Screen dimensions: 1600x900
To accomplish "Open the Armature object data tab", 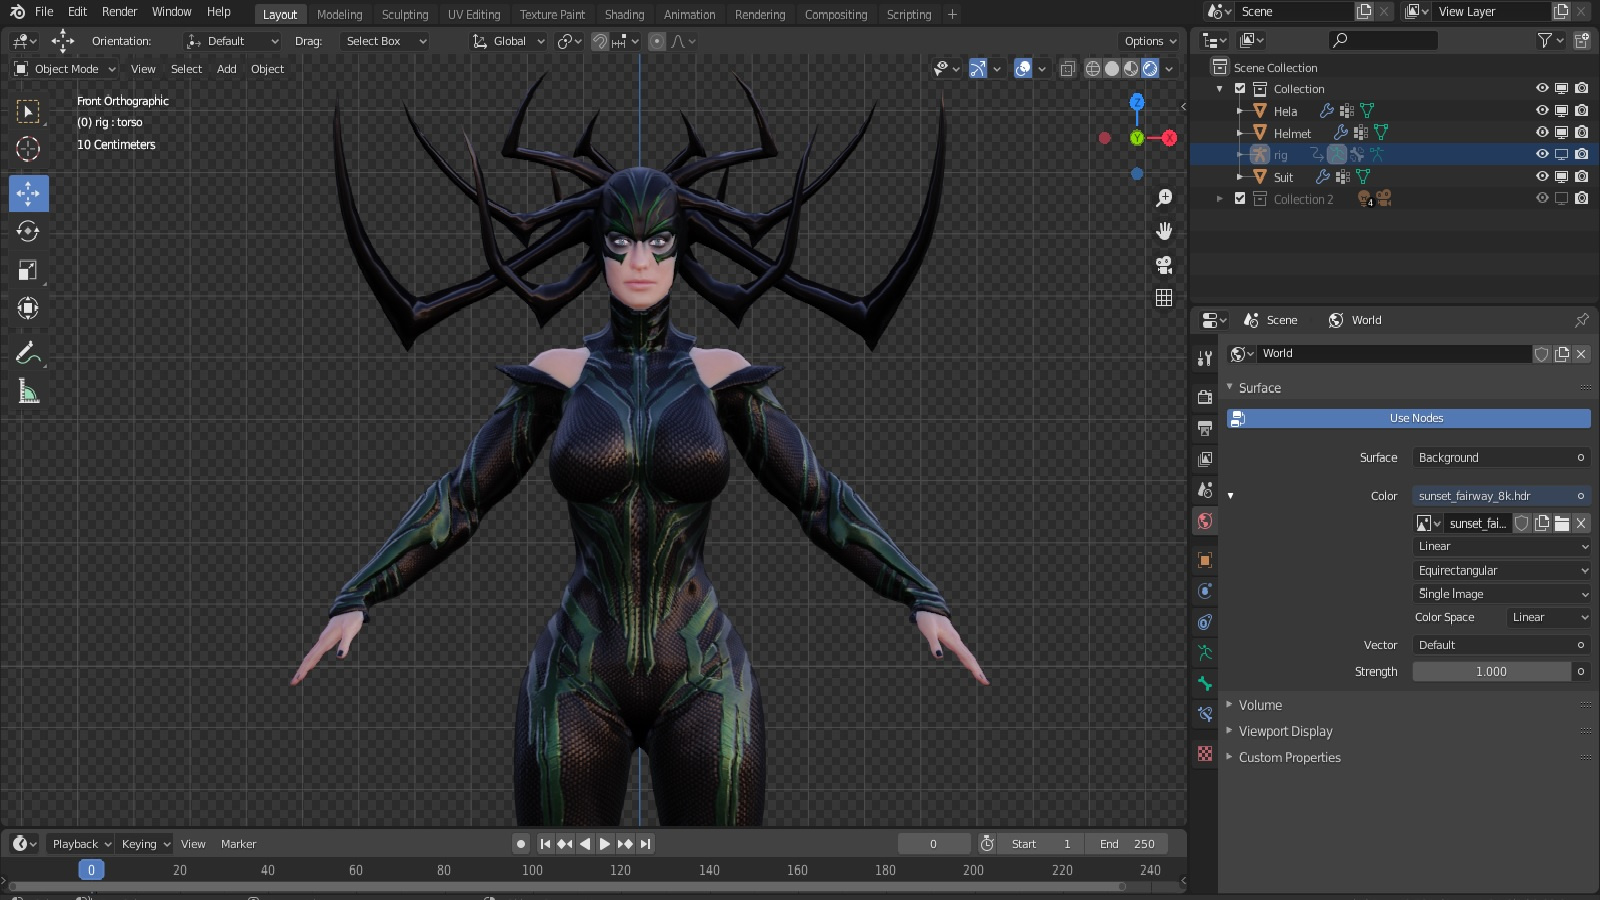I will (1205, 653).
